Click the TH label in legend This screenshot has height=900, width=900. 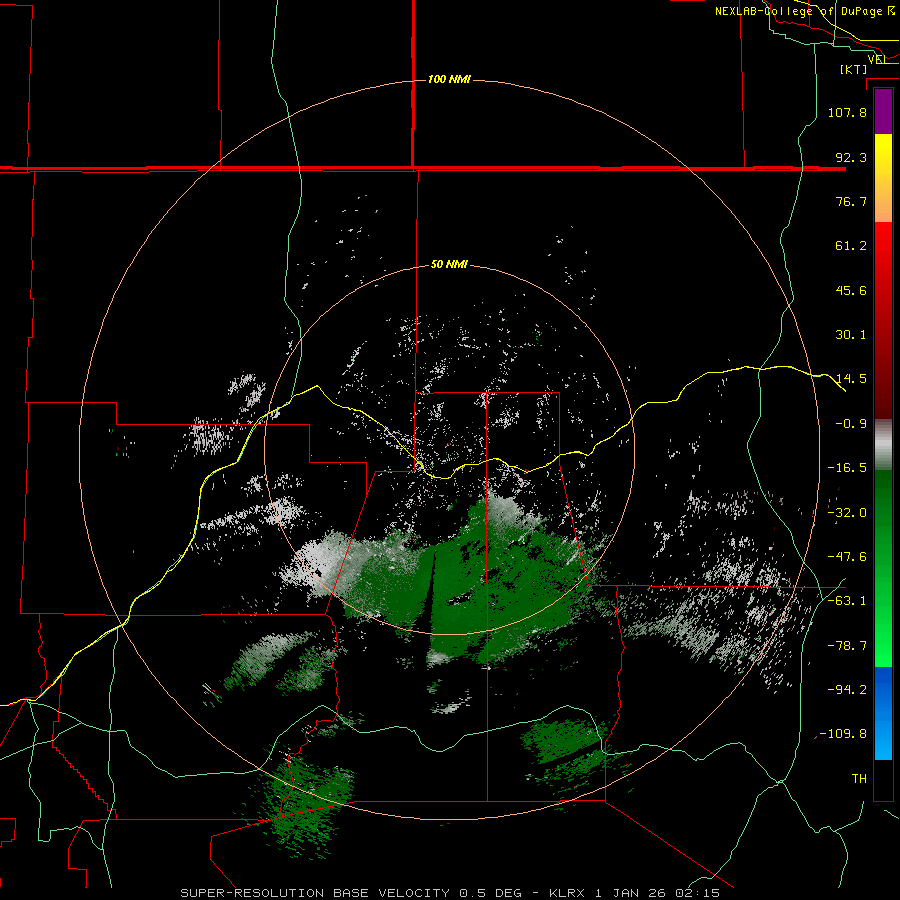pos(859,779)
